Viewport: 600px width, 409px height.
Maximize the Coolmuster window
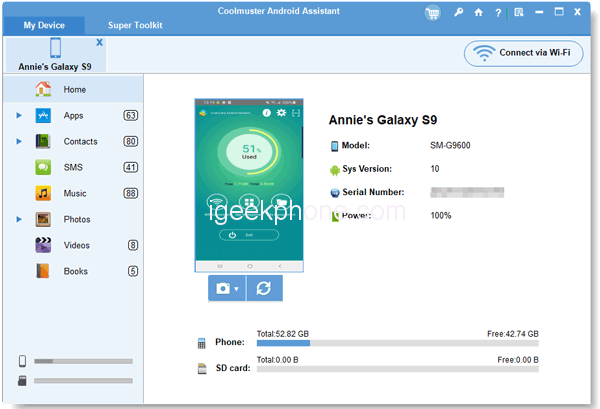pyautogui.click(x=559, y=12)
